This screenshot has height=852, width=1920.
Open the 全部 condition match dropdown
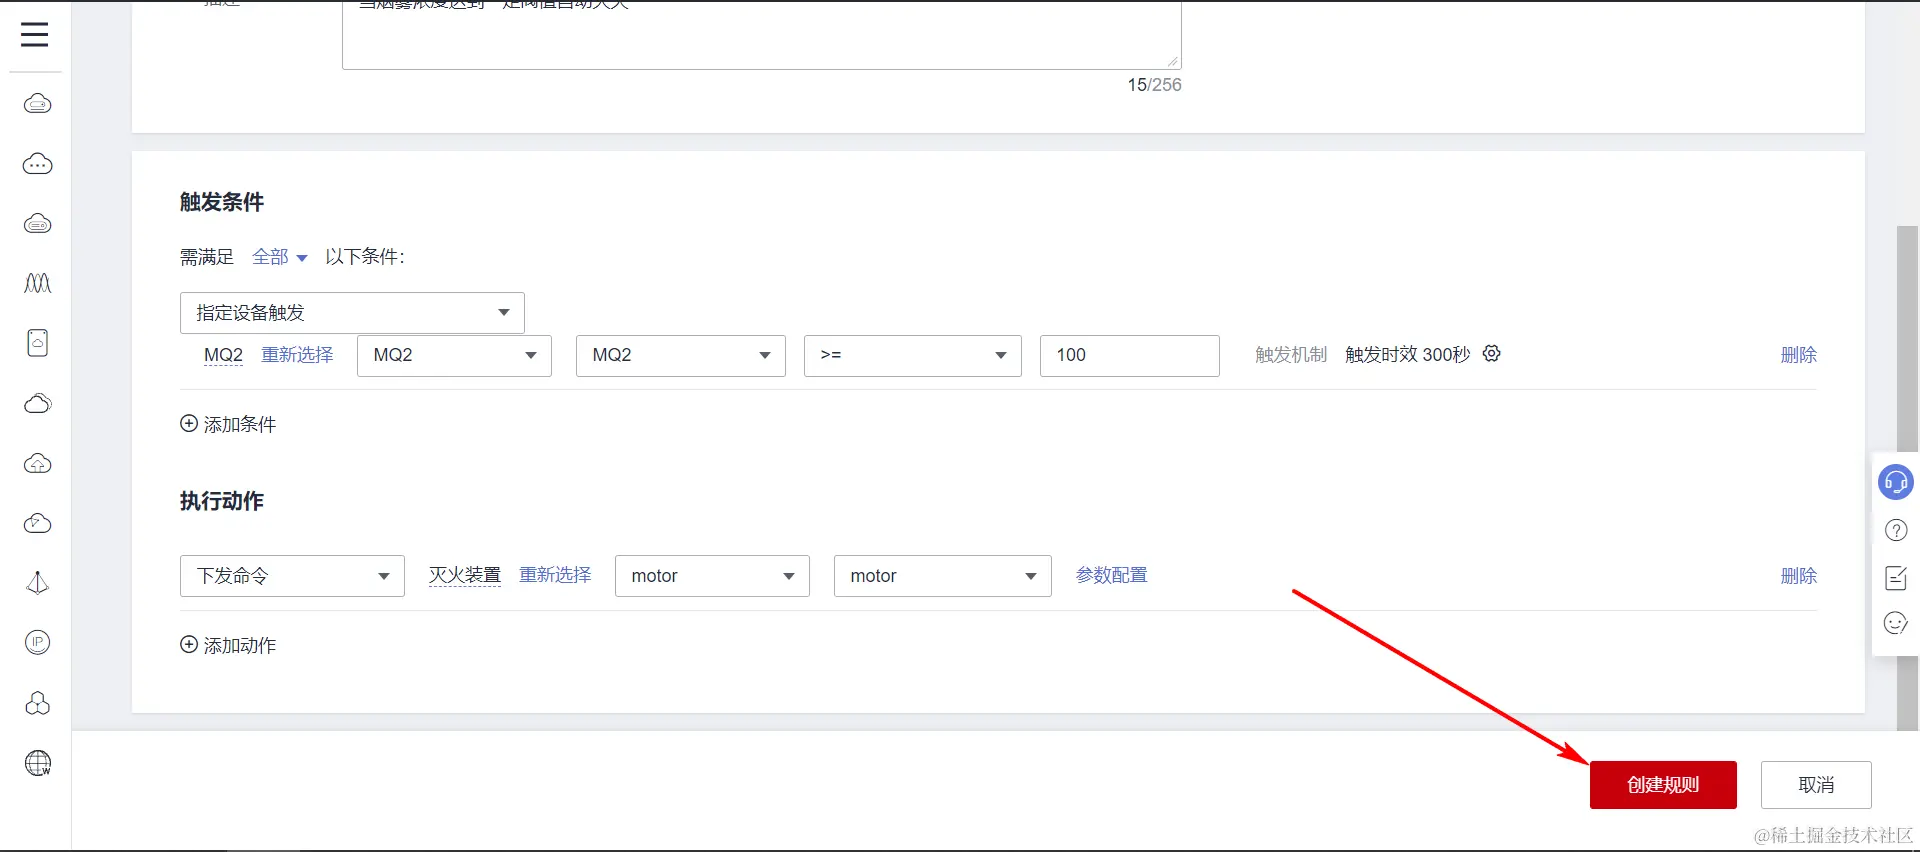279,257
